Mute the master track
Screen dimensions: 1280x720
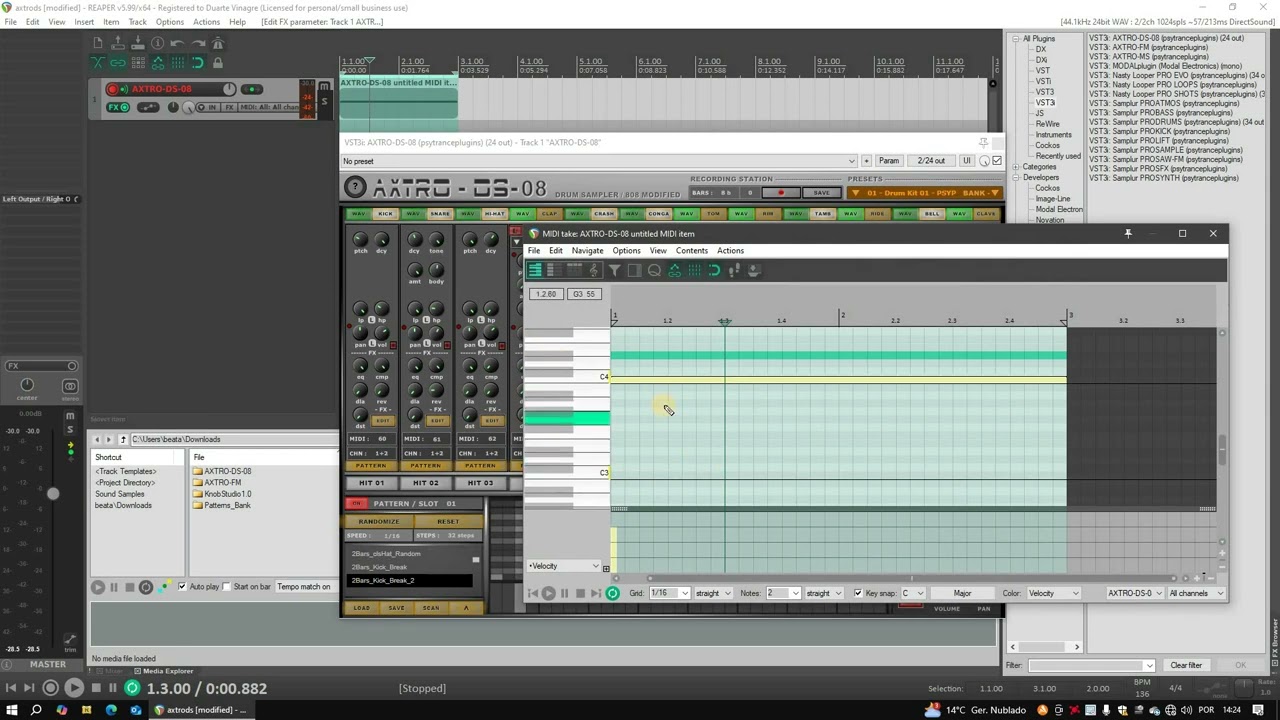[70, 416]
